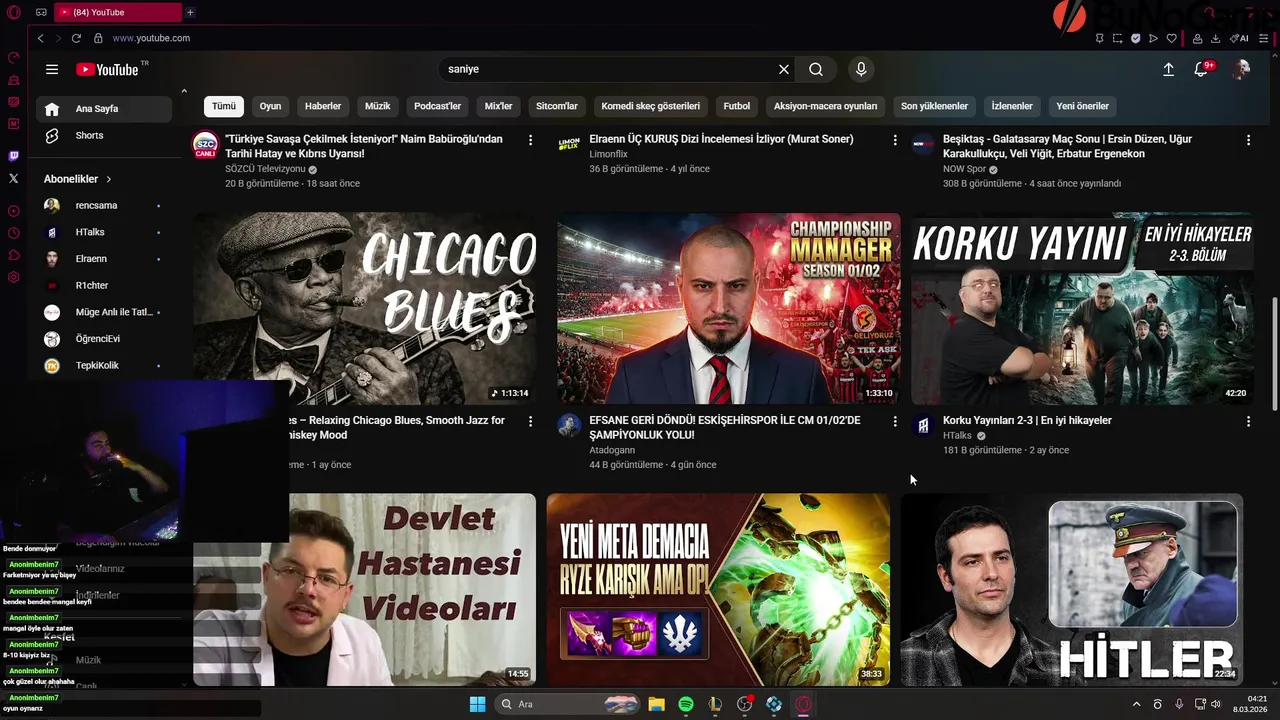This screenshot has height=720, width=1280.
Task: Click the Opera GX logo menu
Action: pyautogui.click(x=13, y=12)
